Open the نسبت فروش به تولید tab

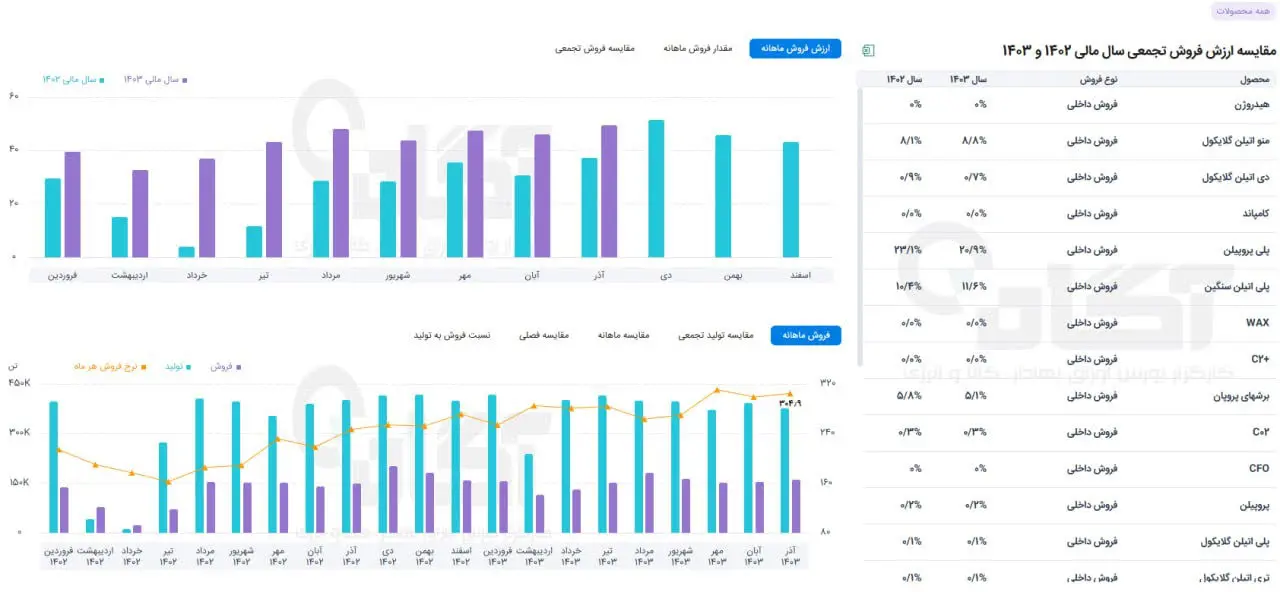452,335
